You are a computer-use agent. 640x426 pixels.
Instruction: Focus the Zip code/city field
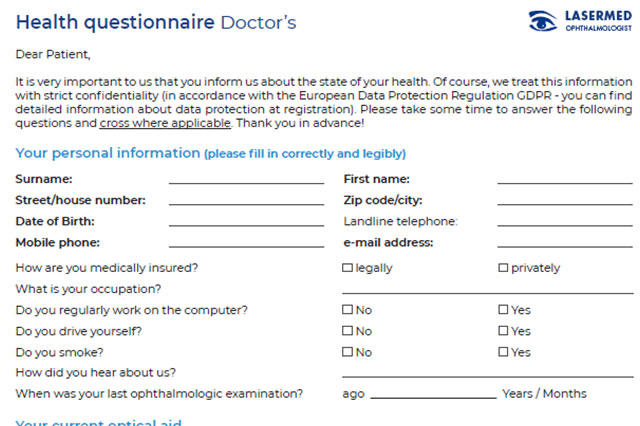564,201
